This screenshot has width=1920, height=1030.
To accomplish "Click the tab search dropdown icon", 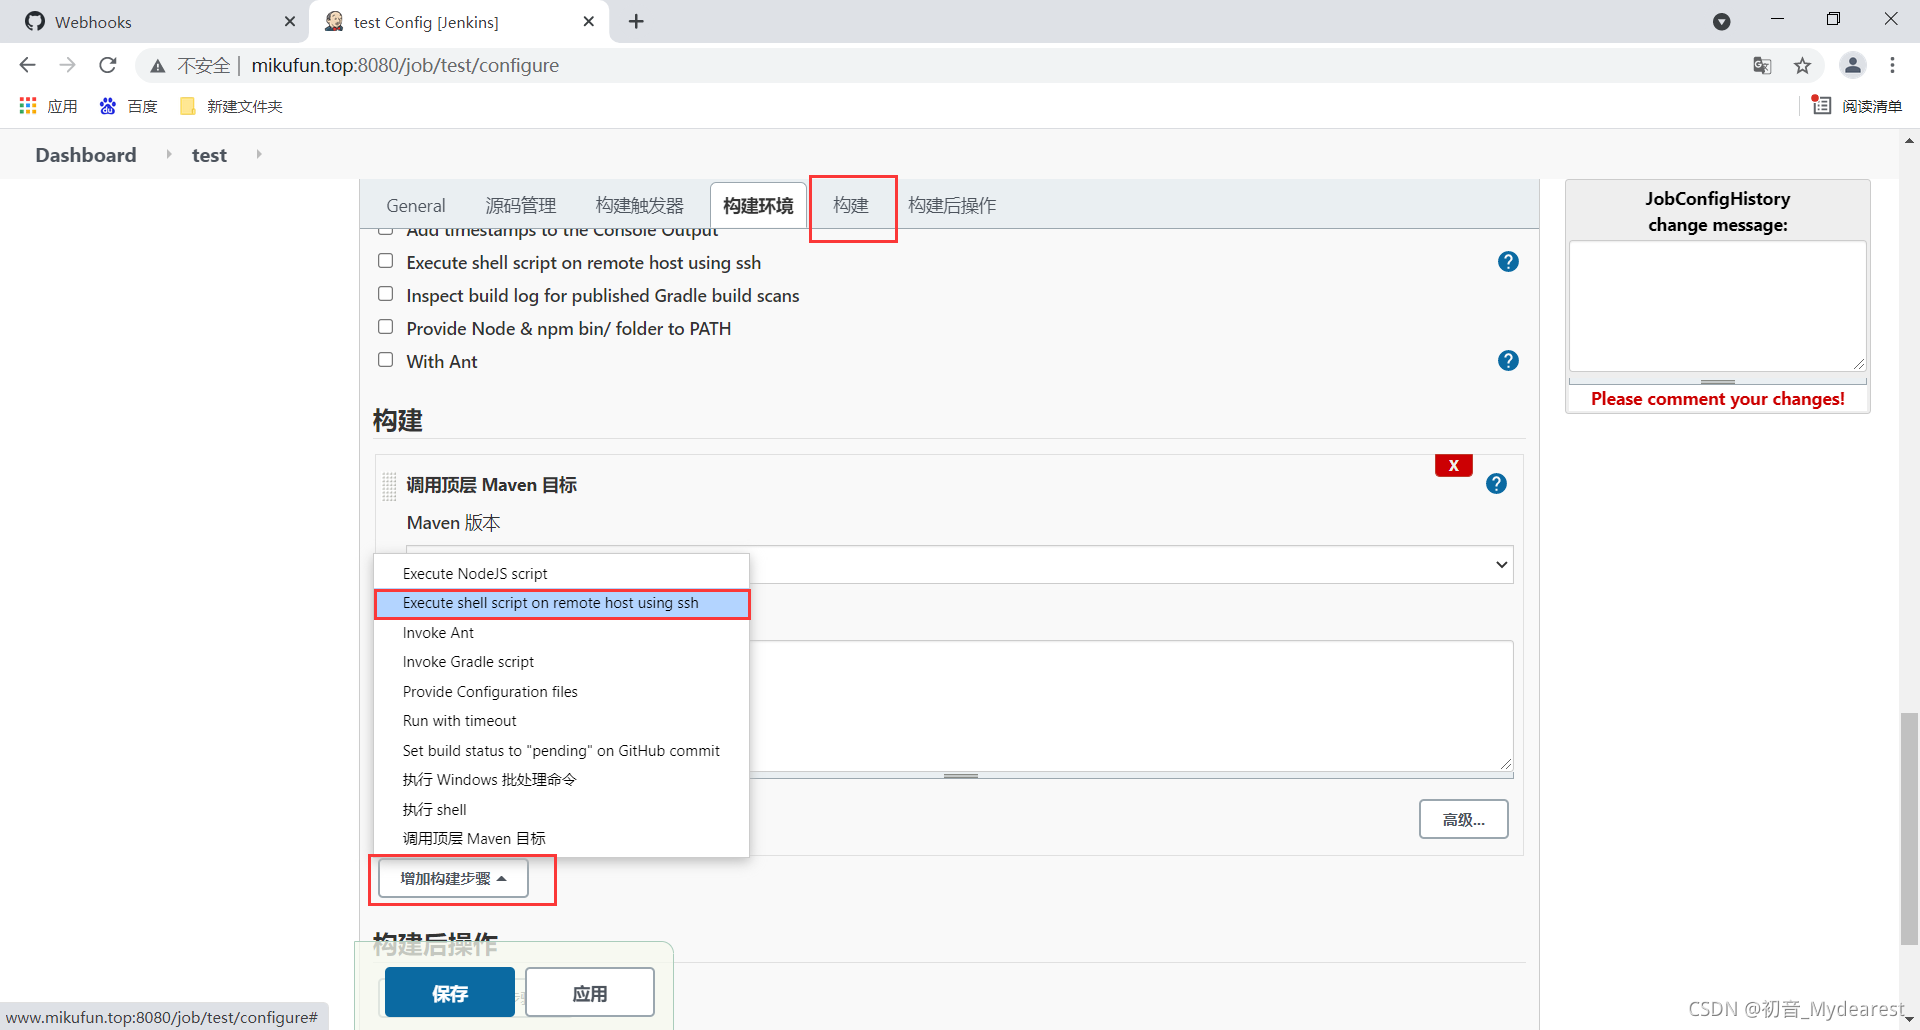I will pos(1722,21).
